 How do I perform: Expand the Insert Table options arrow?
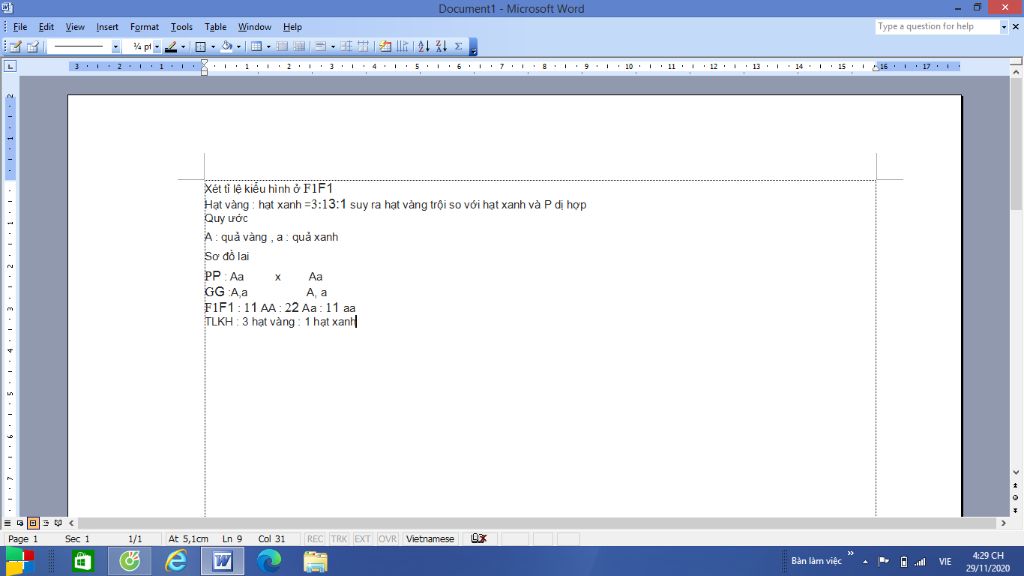pyautogui.click(x=268, y=46)
